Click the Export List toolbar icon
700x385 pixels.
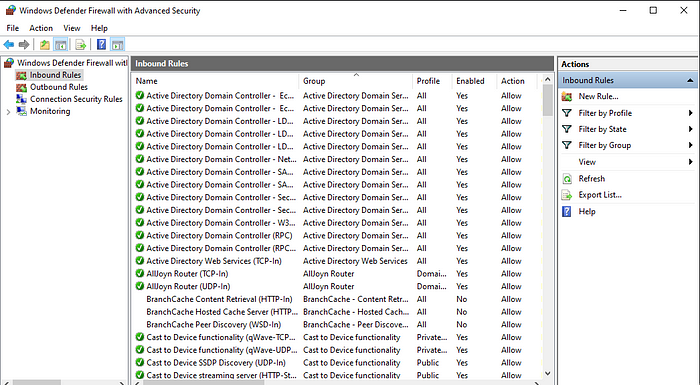coord(80,45)
